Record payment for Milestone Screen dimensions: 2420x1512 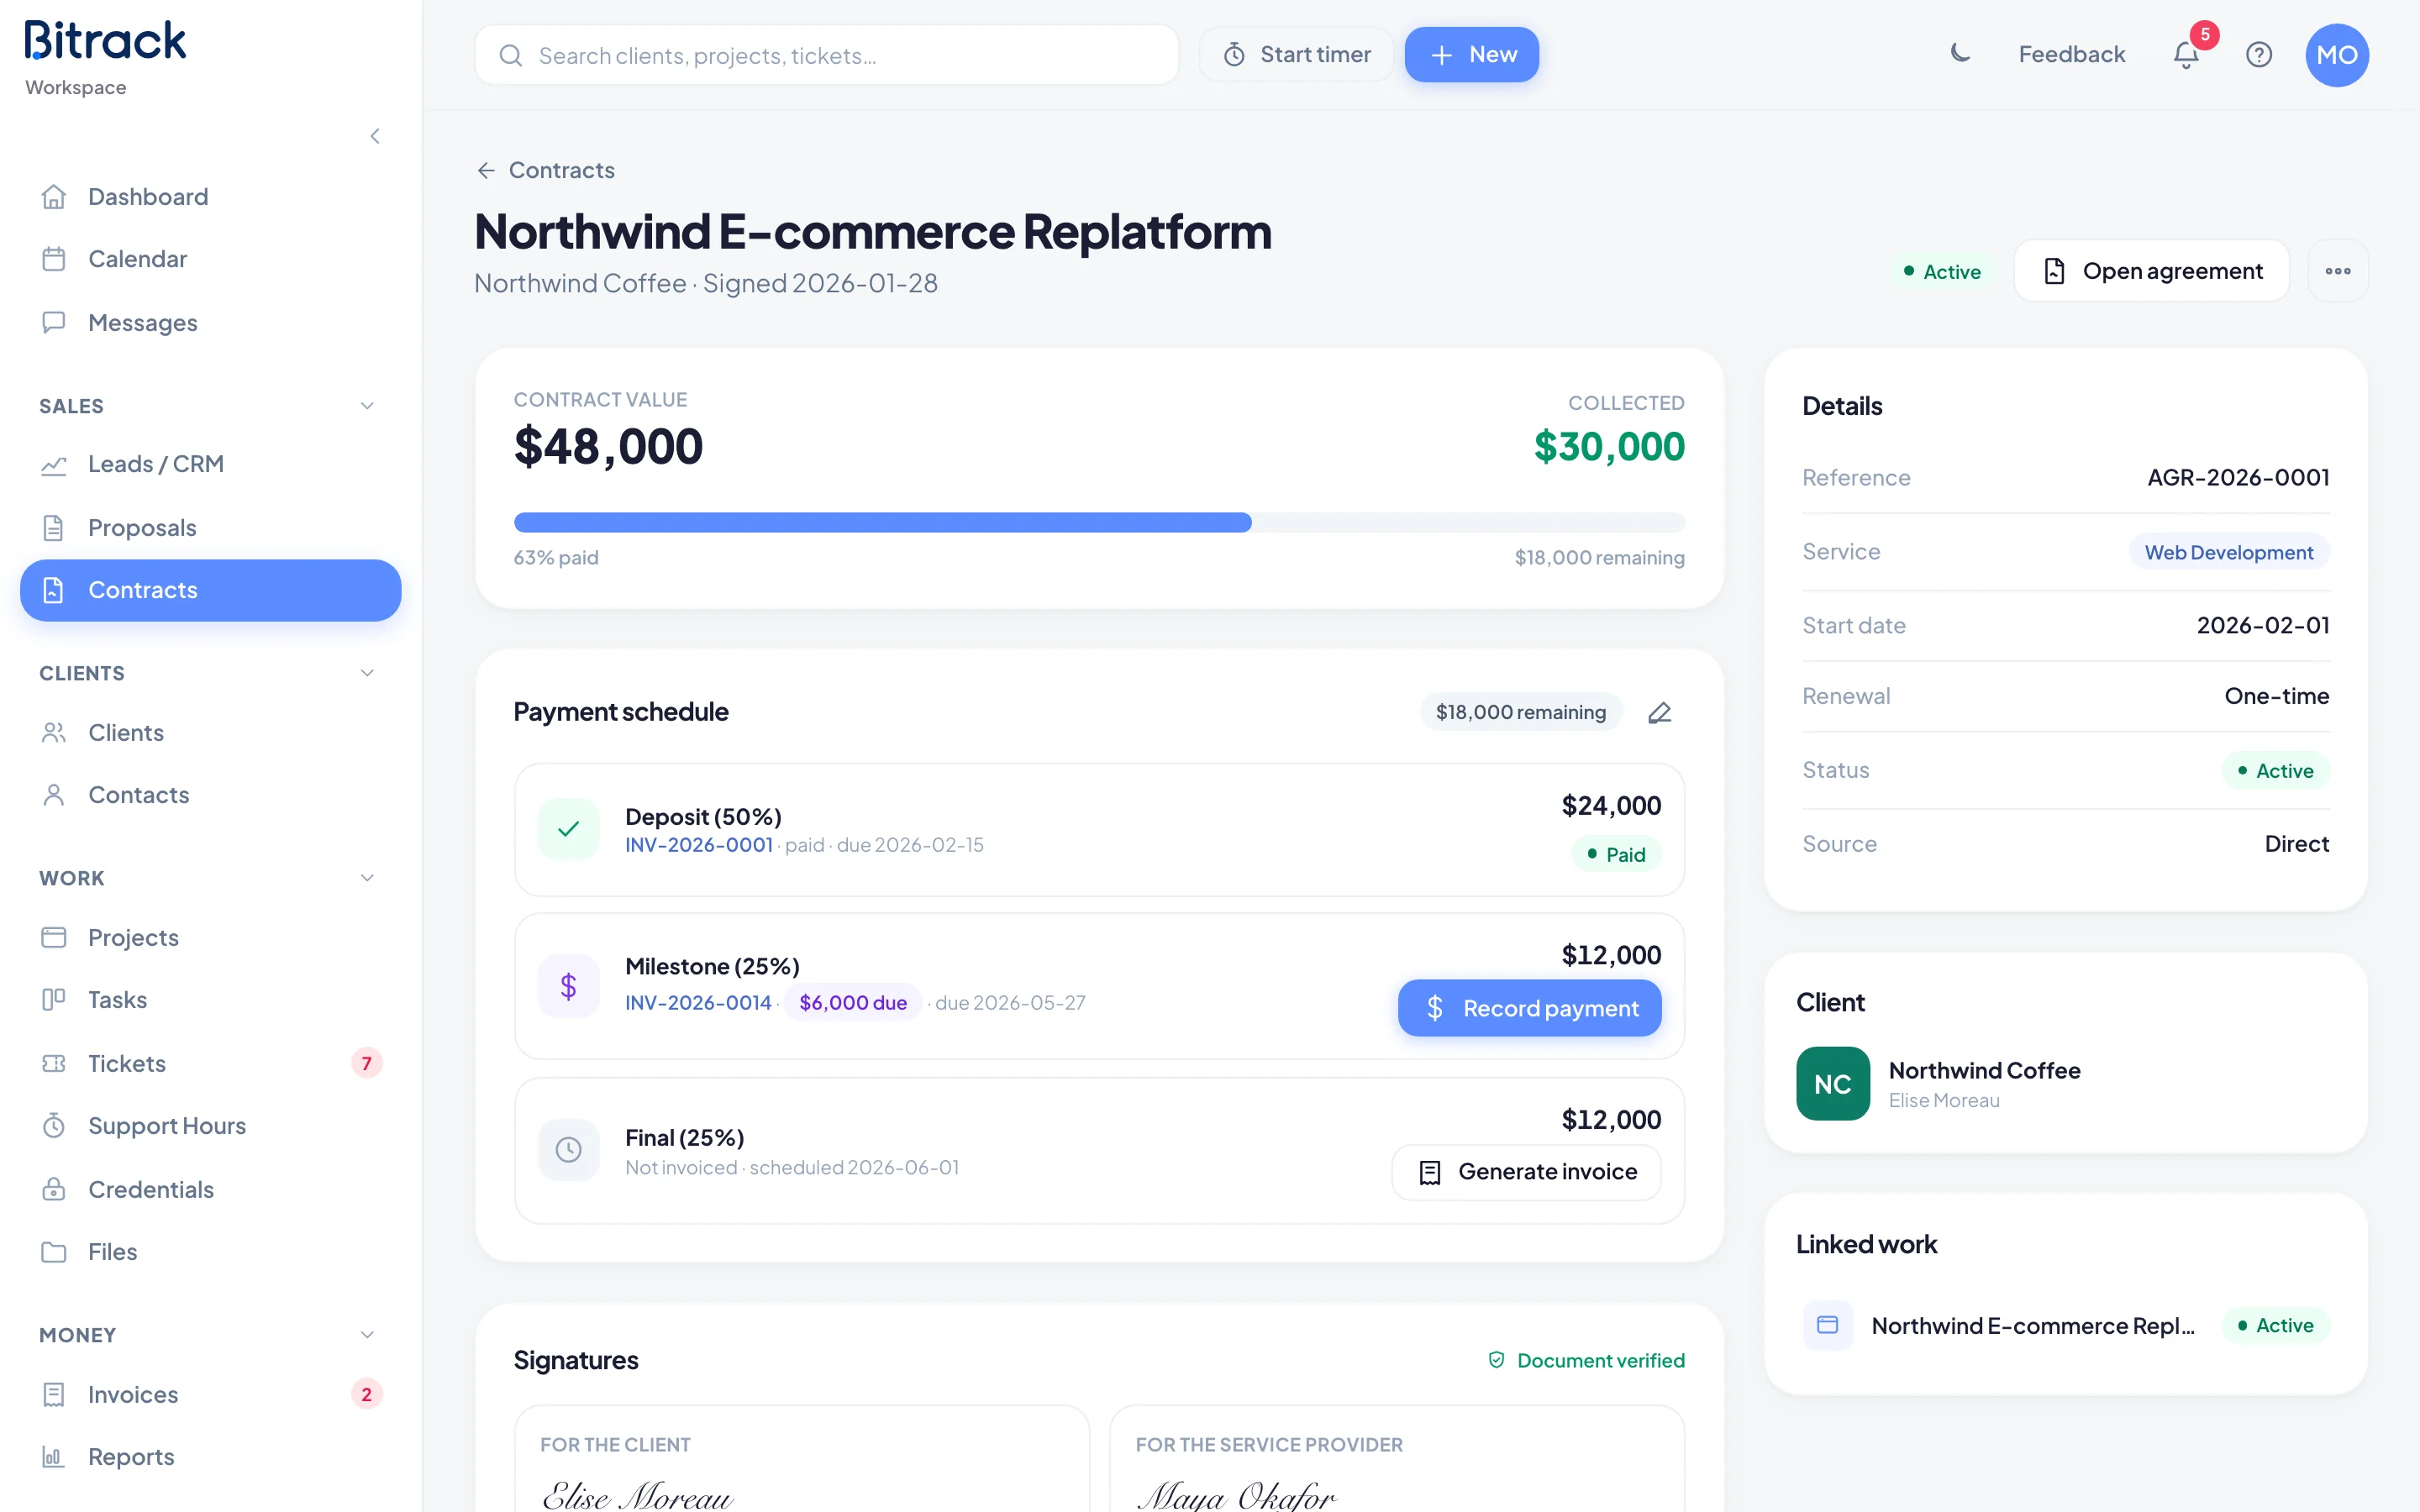[x=1530, y=1008]
